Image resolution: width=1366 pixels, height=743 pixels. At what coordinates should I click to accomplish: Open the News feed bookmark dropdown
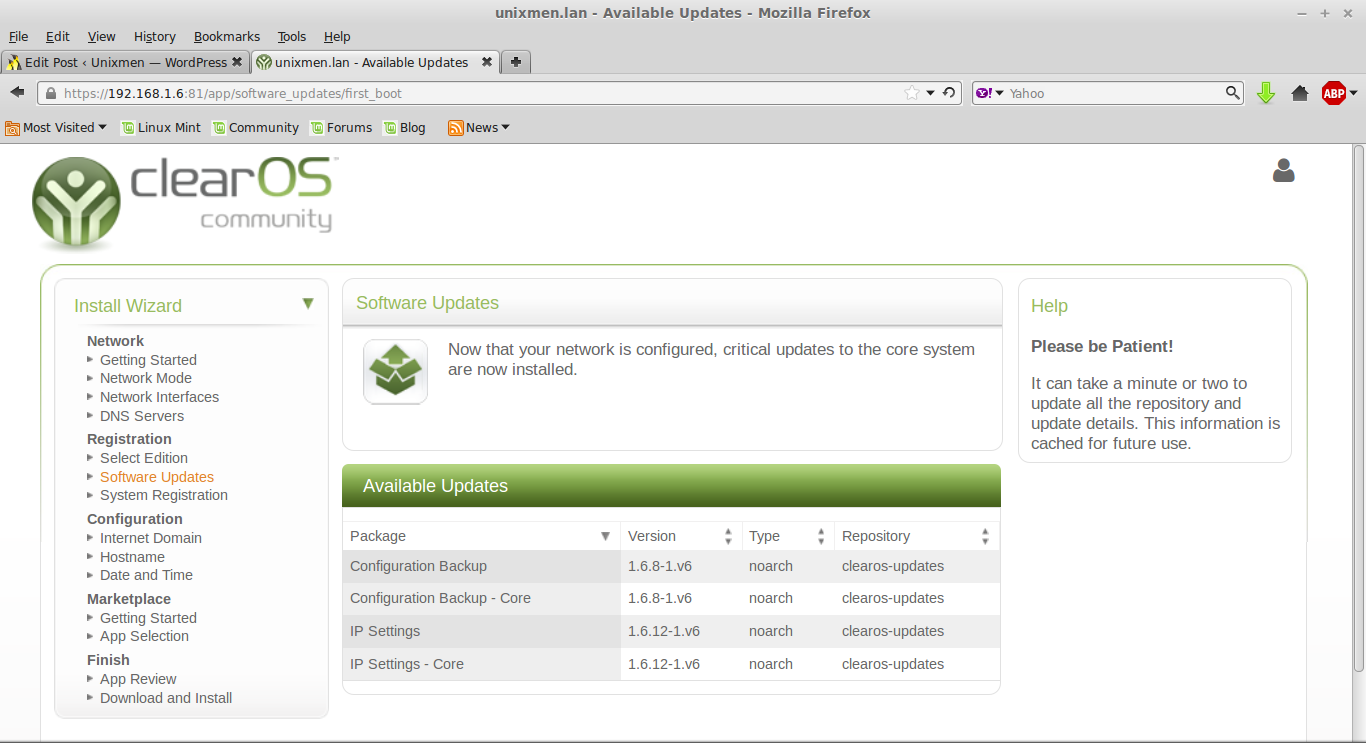click(479, 127)
